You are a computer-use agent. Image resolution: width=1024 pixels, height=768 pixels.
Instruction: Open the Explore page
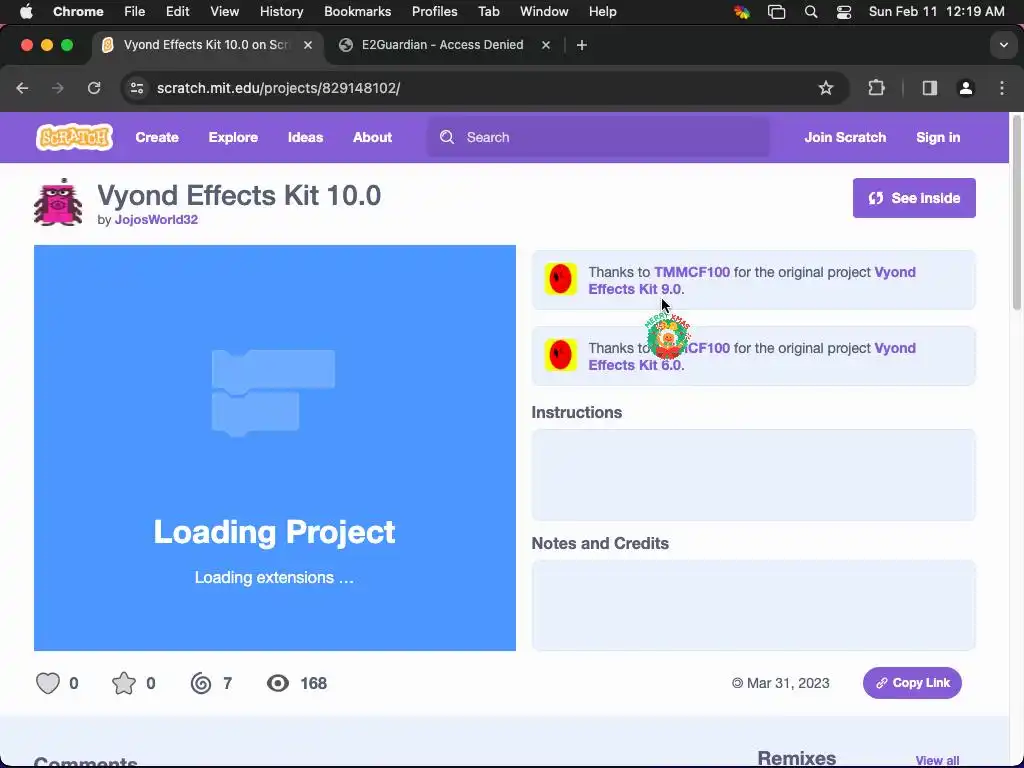[x=233, y=137]
